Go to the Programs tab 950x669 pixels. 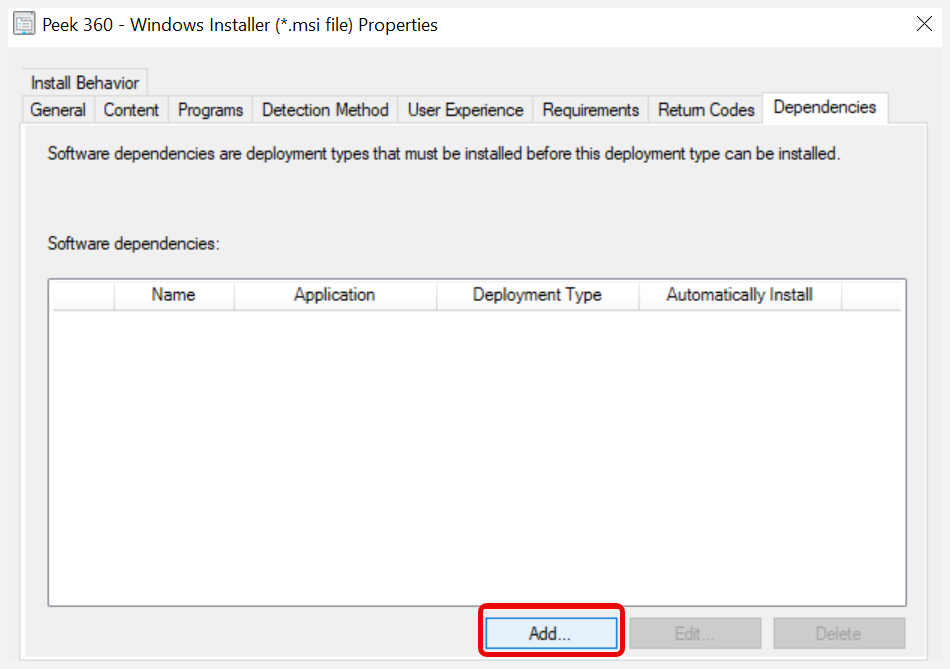210,110
